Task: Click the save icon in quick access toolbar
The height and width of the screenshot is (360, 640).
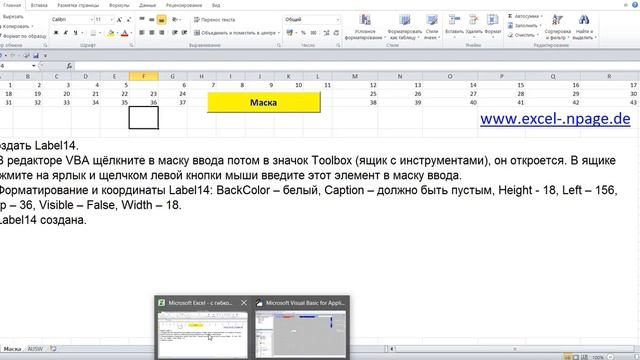Action: click(x=36, y=56)
